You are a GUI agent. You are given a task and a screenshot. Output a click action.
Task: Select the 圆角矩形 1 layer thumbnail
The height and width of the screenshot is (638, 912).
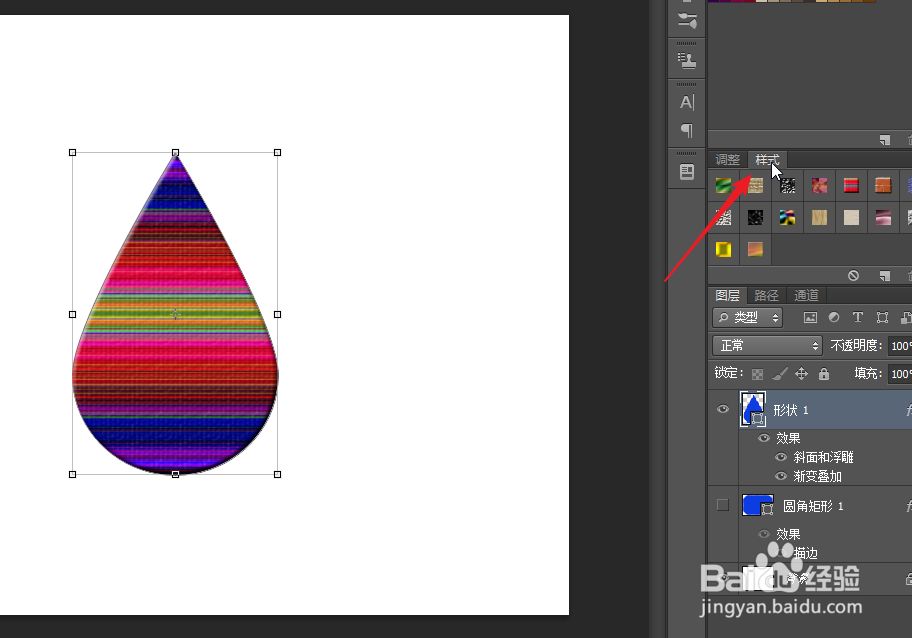(758, 505)
